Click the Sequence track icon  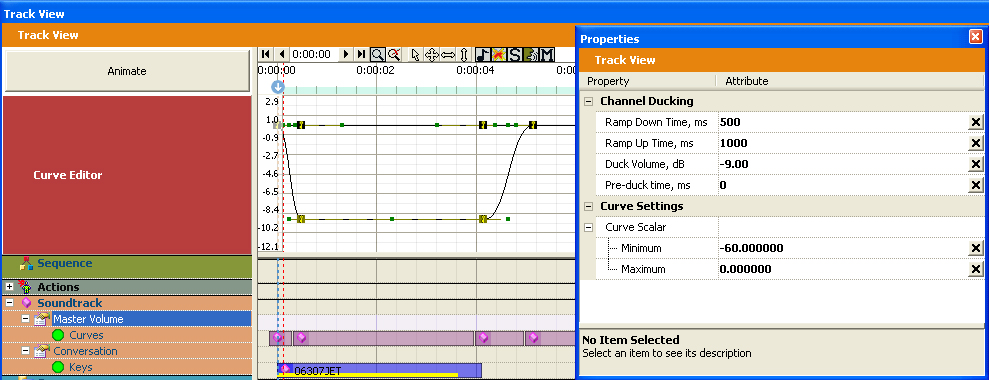[26, 264]
